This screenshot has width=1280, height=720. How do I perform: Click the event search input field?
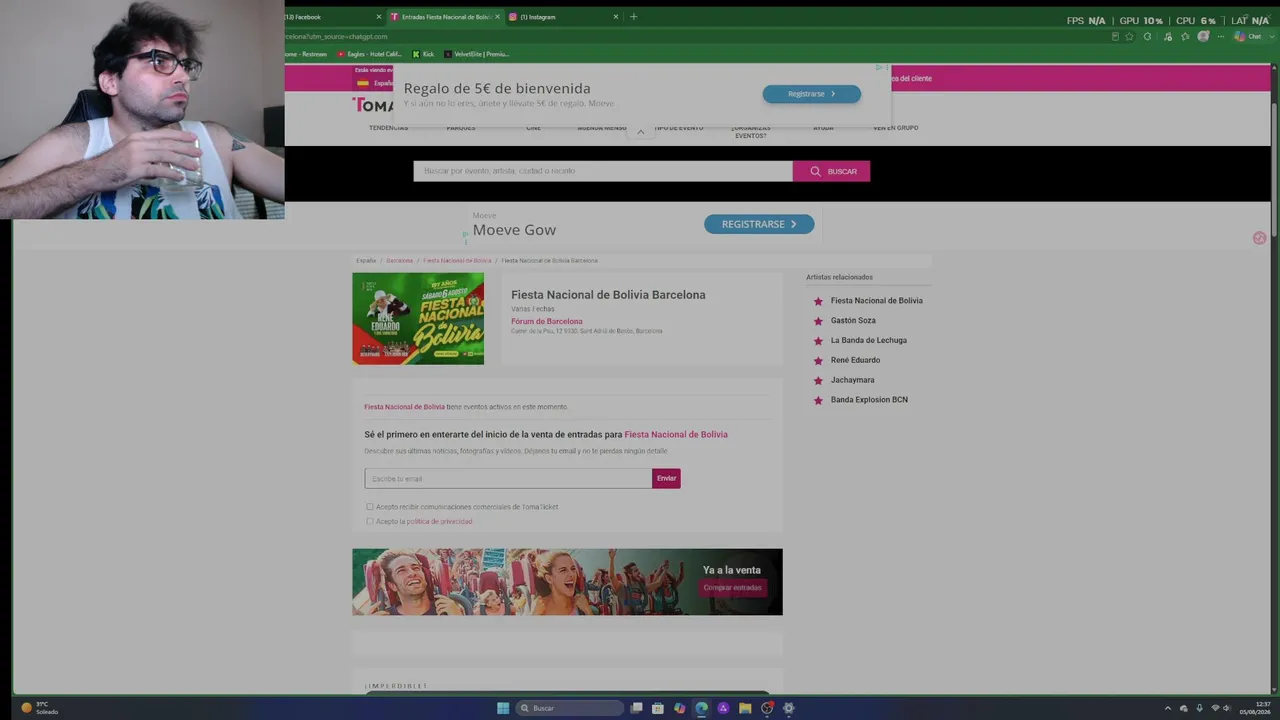(603, 171)
